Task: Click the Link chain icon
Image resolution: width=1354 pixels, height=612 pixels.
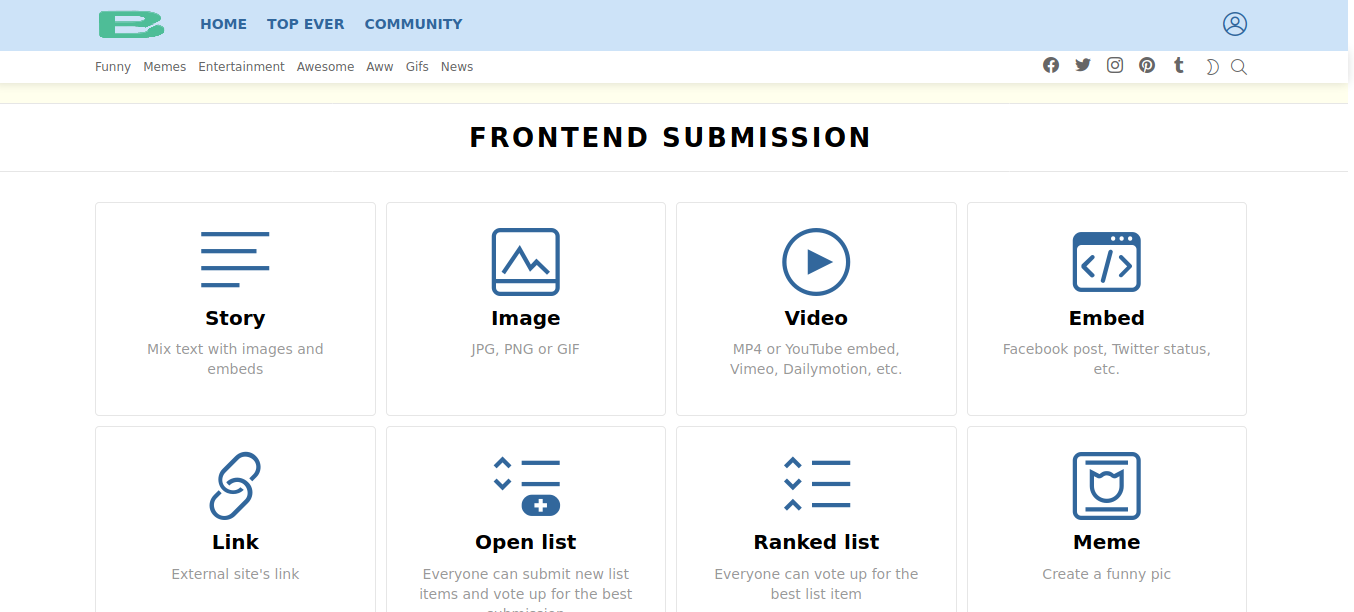Action: click(235, 486)
